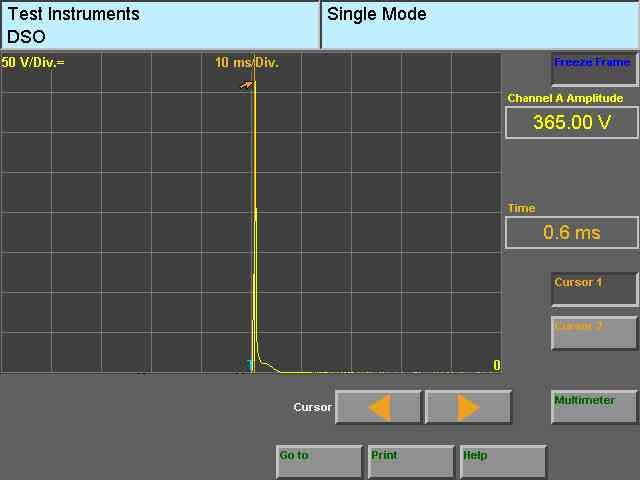This screenshot has width=640, height=480.
Task: Open the Go to menu
Action: click(319, 462)
